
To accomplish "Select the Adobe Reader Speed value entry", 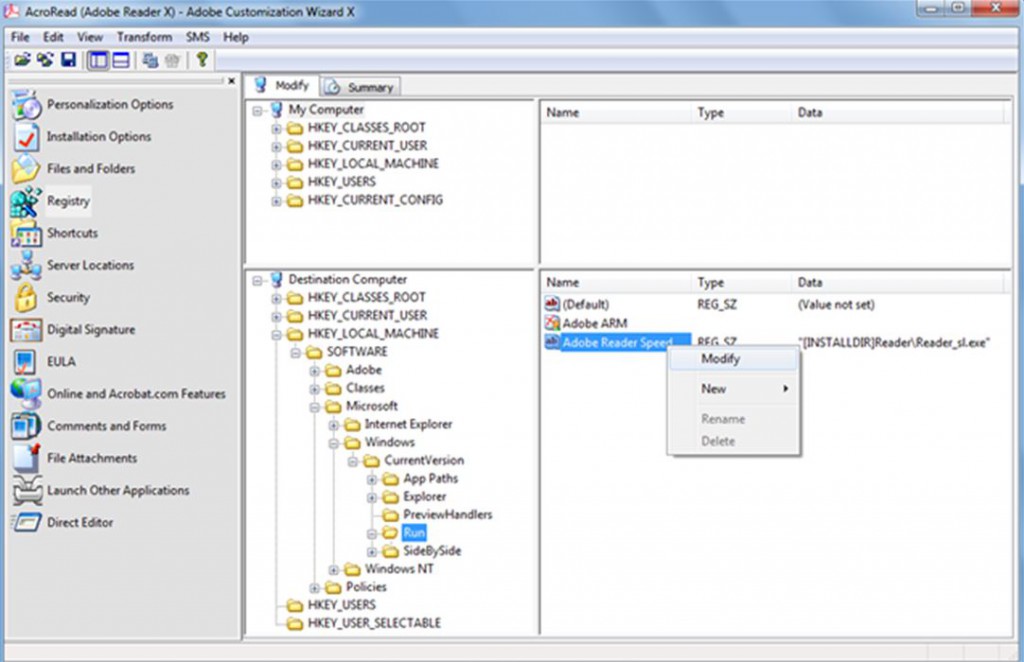I will (x=617, y=342).
